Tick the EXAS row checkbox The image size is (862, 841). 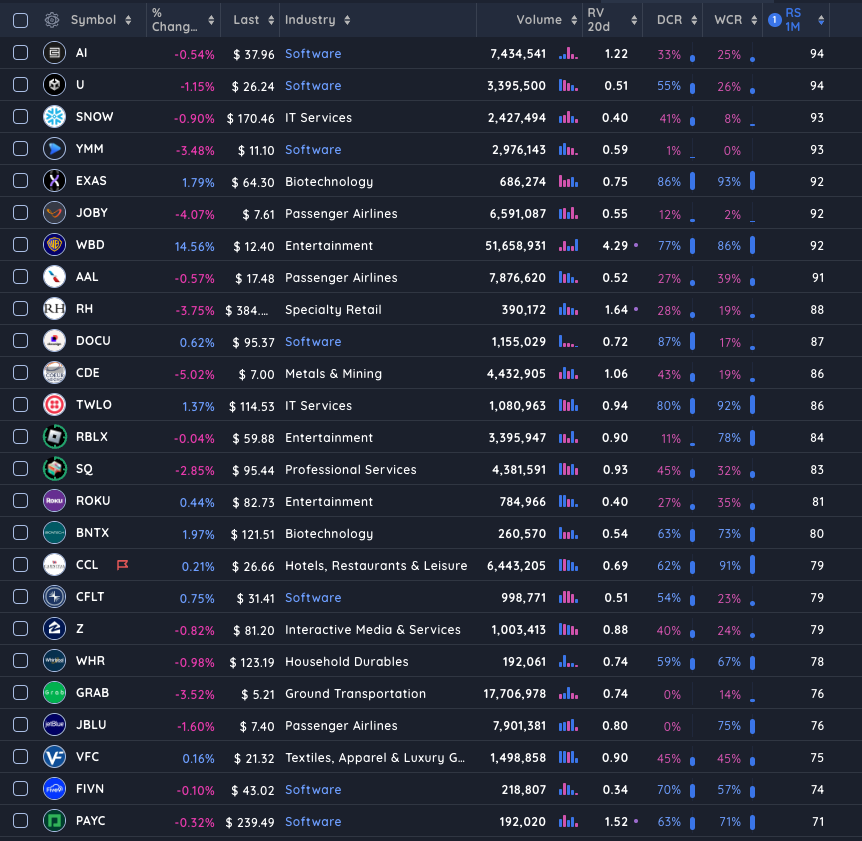pyautogui.click(x=20, y=181)
